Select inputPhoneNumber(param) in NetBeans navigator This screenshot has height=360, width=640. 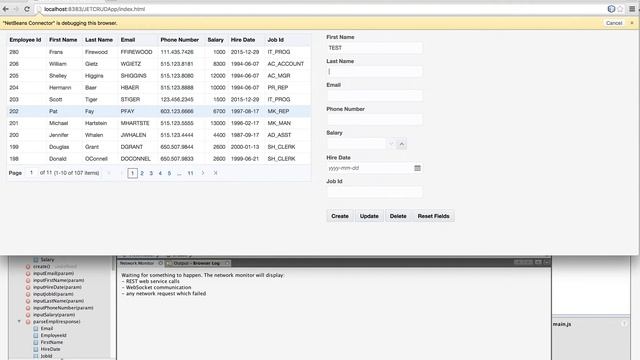[62, 308]
